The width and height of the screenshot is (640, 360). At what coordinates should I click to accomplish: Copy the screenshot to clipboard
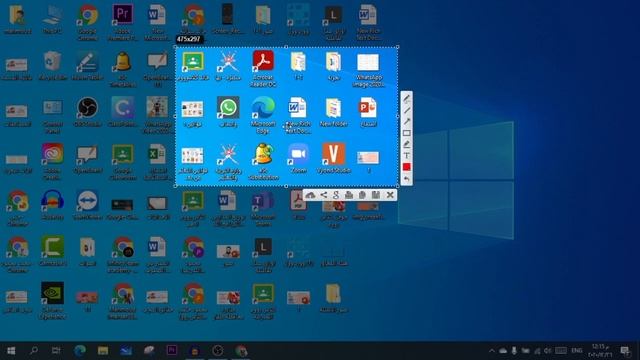tap(362, 195)
